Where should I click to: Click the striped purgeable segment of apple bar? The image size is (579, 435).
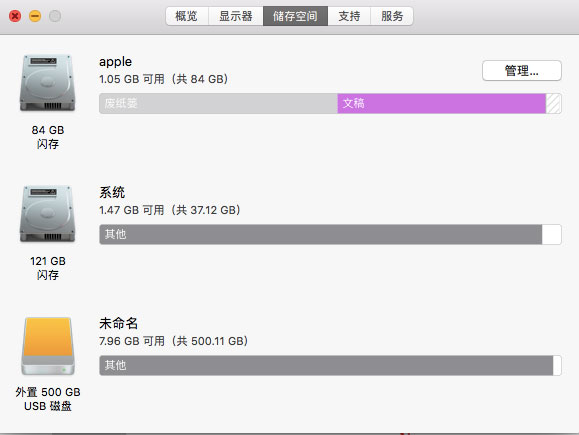click(x=554, y=103)
